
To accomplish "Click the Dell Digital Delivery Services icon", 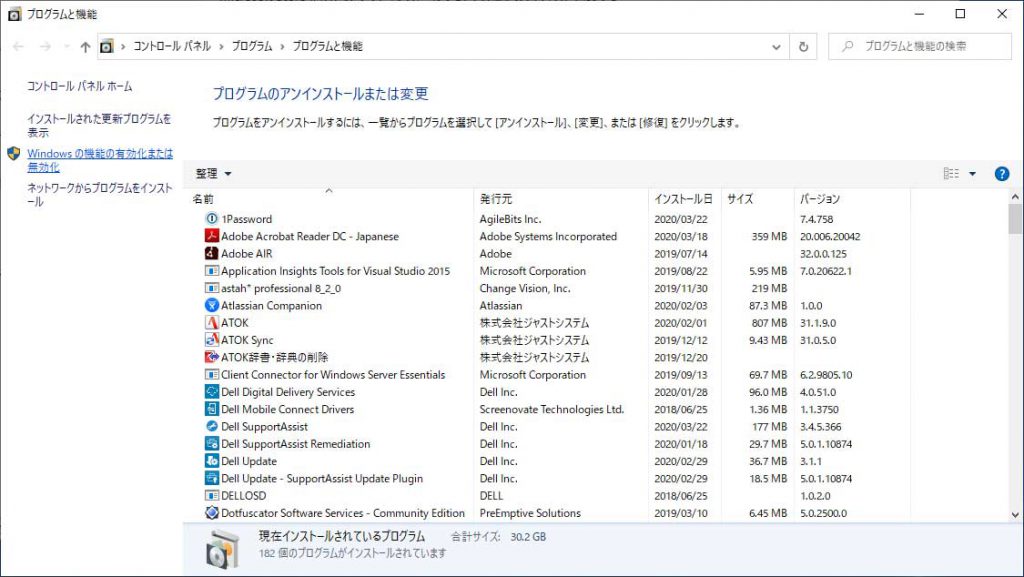I will tap(212, 392).
